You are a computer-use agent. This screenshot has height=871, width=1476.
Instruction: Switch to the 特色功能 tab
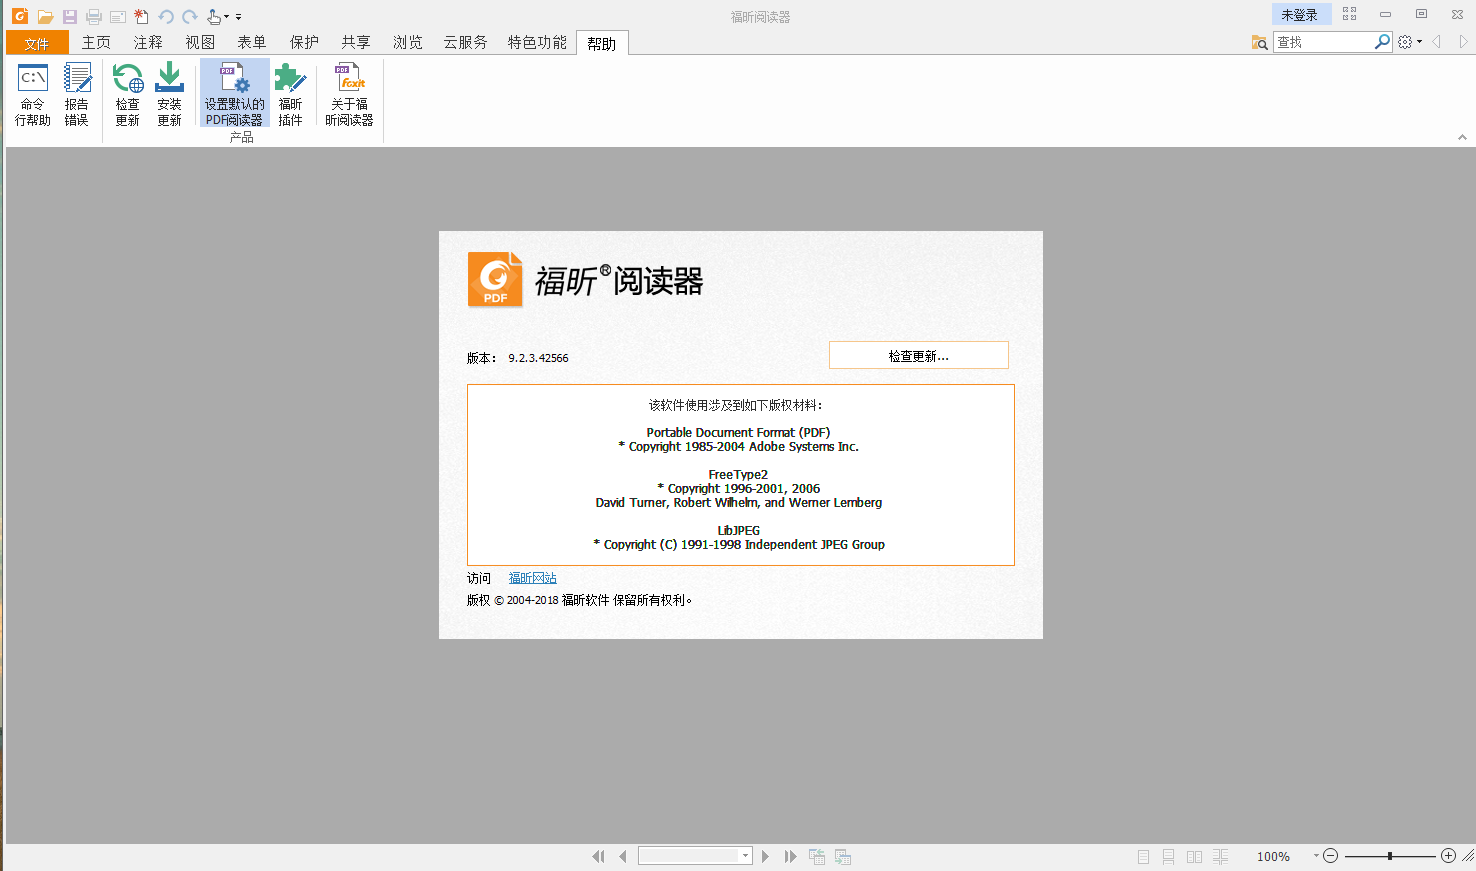click(x=537, y=42)
